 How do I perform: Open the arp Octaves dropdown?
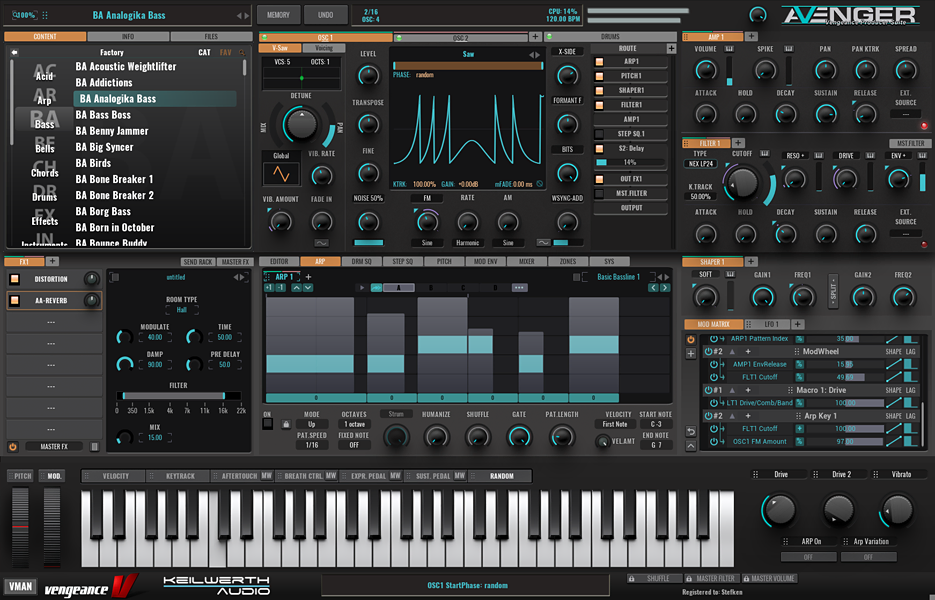[x=354, y=424]
